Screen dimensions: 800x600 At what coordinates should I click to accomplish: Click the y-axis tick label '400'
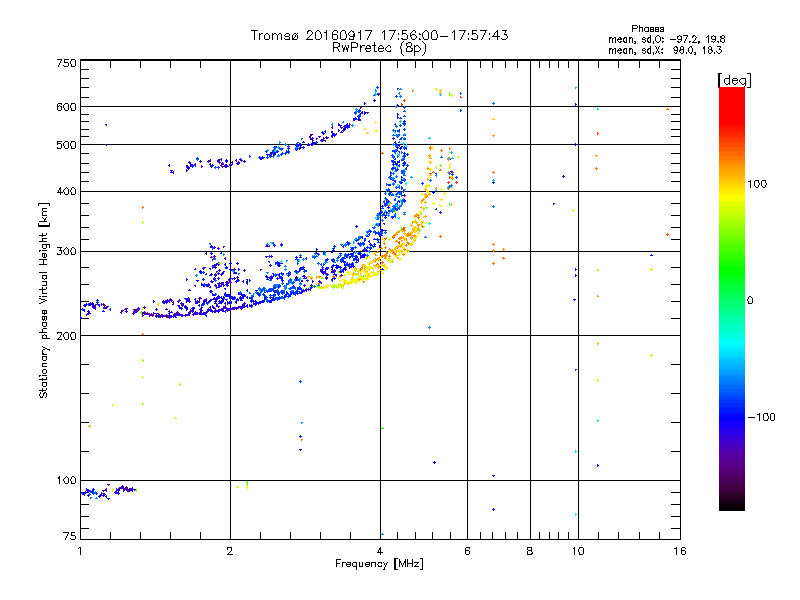[x=66, y=191]
